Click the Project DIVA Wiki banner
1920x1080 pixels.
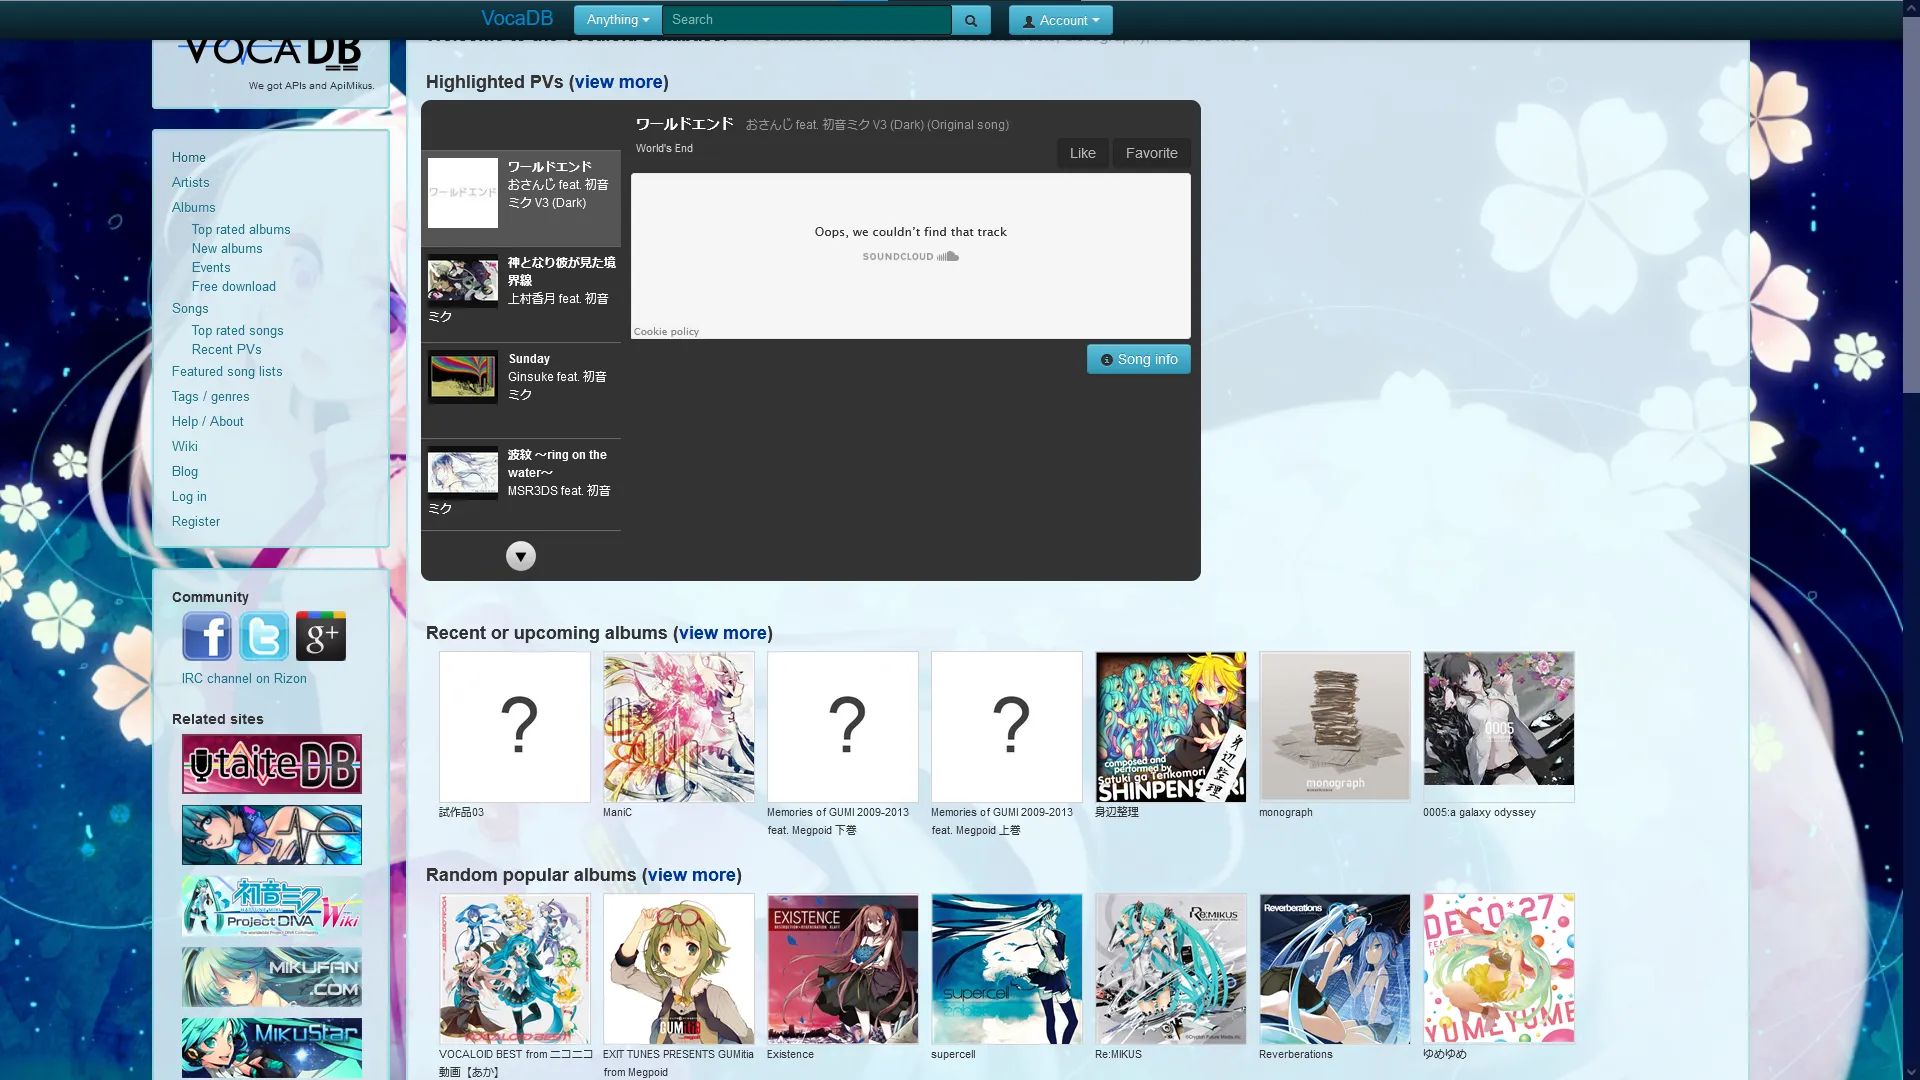coord(272,906)
